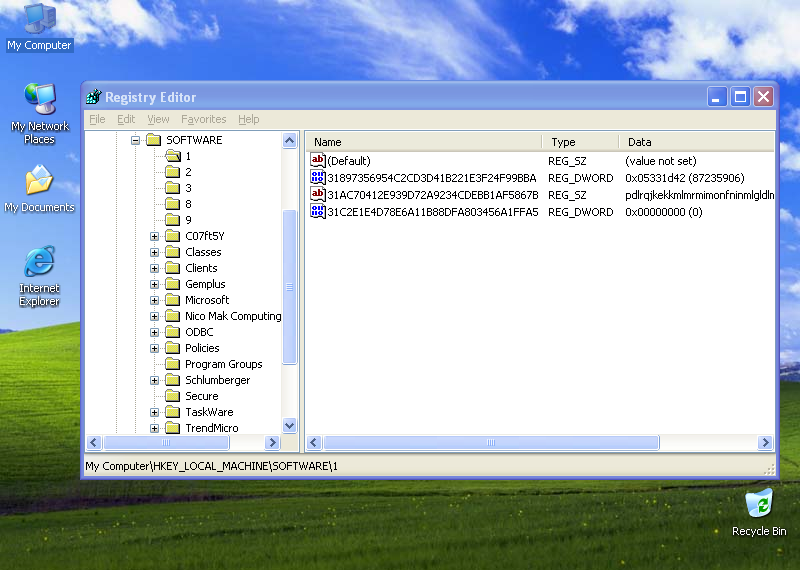Select the 31C2E1E4D78E6A11 DWORD value icon
The image size is (800, 570).
(317, 211)
